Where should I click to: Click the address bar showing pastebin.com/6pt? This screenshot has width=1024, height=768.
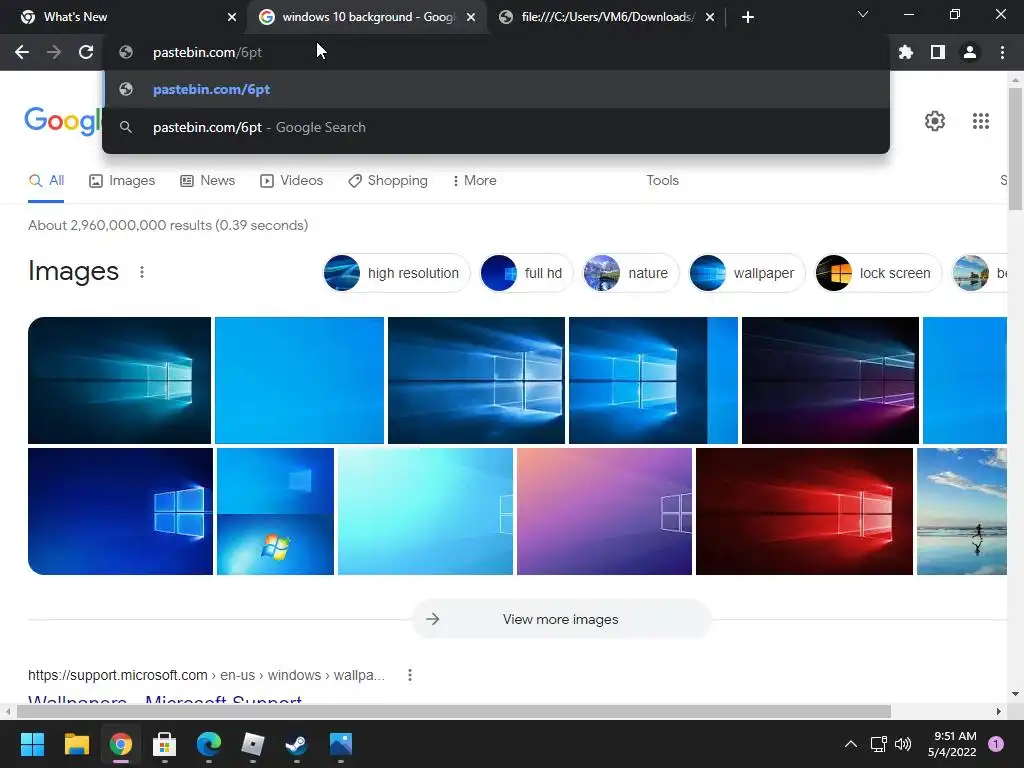pos(496,52)
